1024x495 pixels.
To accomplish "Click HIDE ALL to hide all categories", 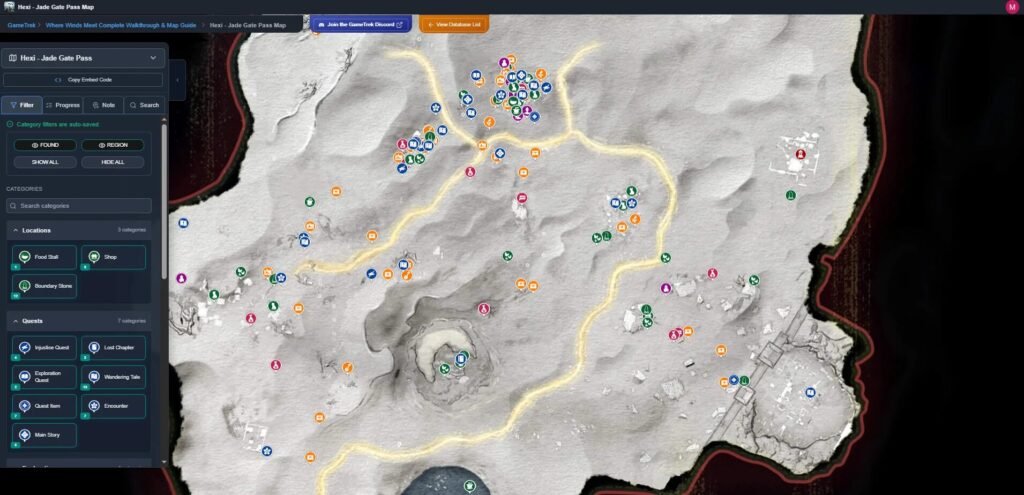I will click(x=113, y=162).
